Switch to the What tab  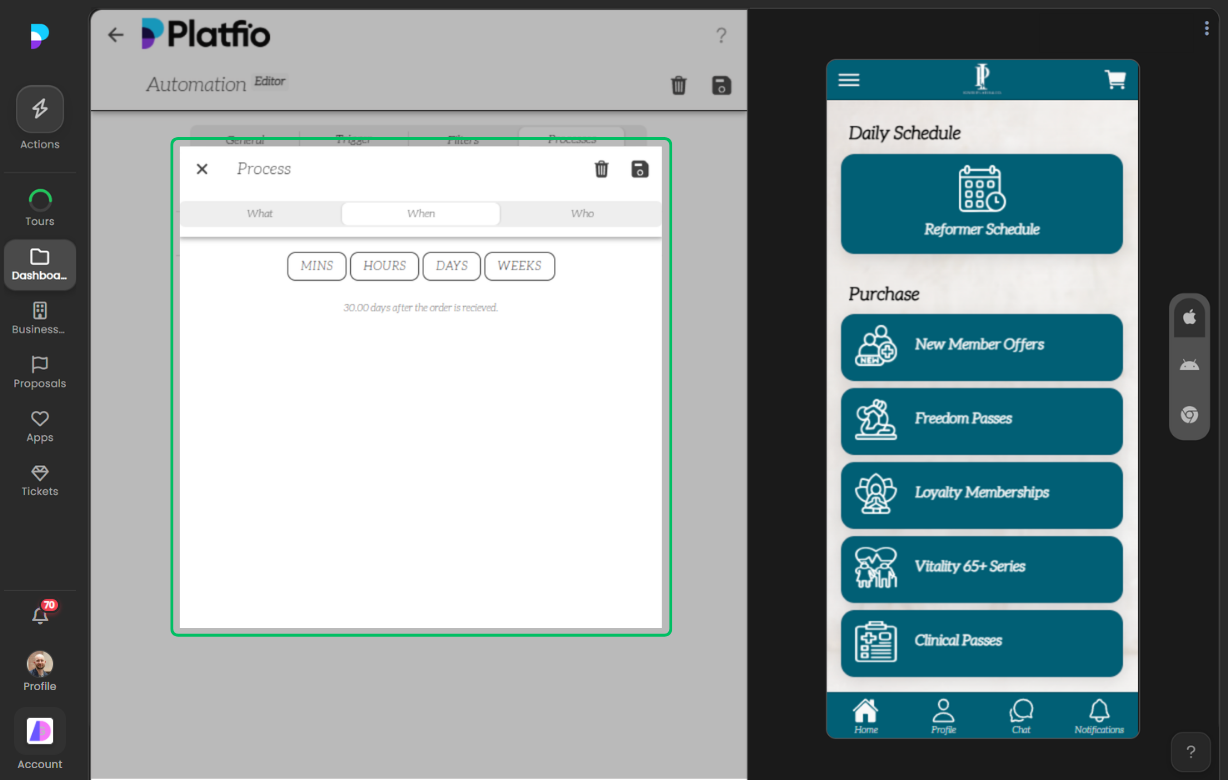[260, 214]
